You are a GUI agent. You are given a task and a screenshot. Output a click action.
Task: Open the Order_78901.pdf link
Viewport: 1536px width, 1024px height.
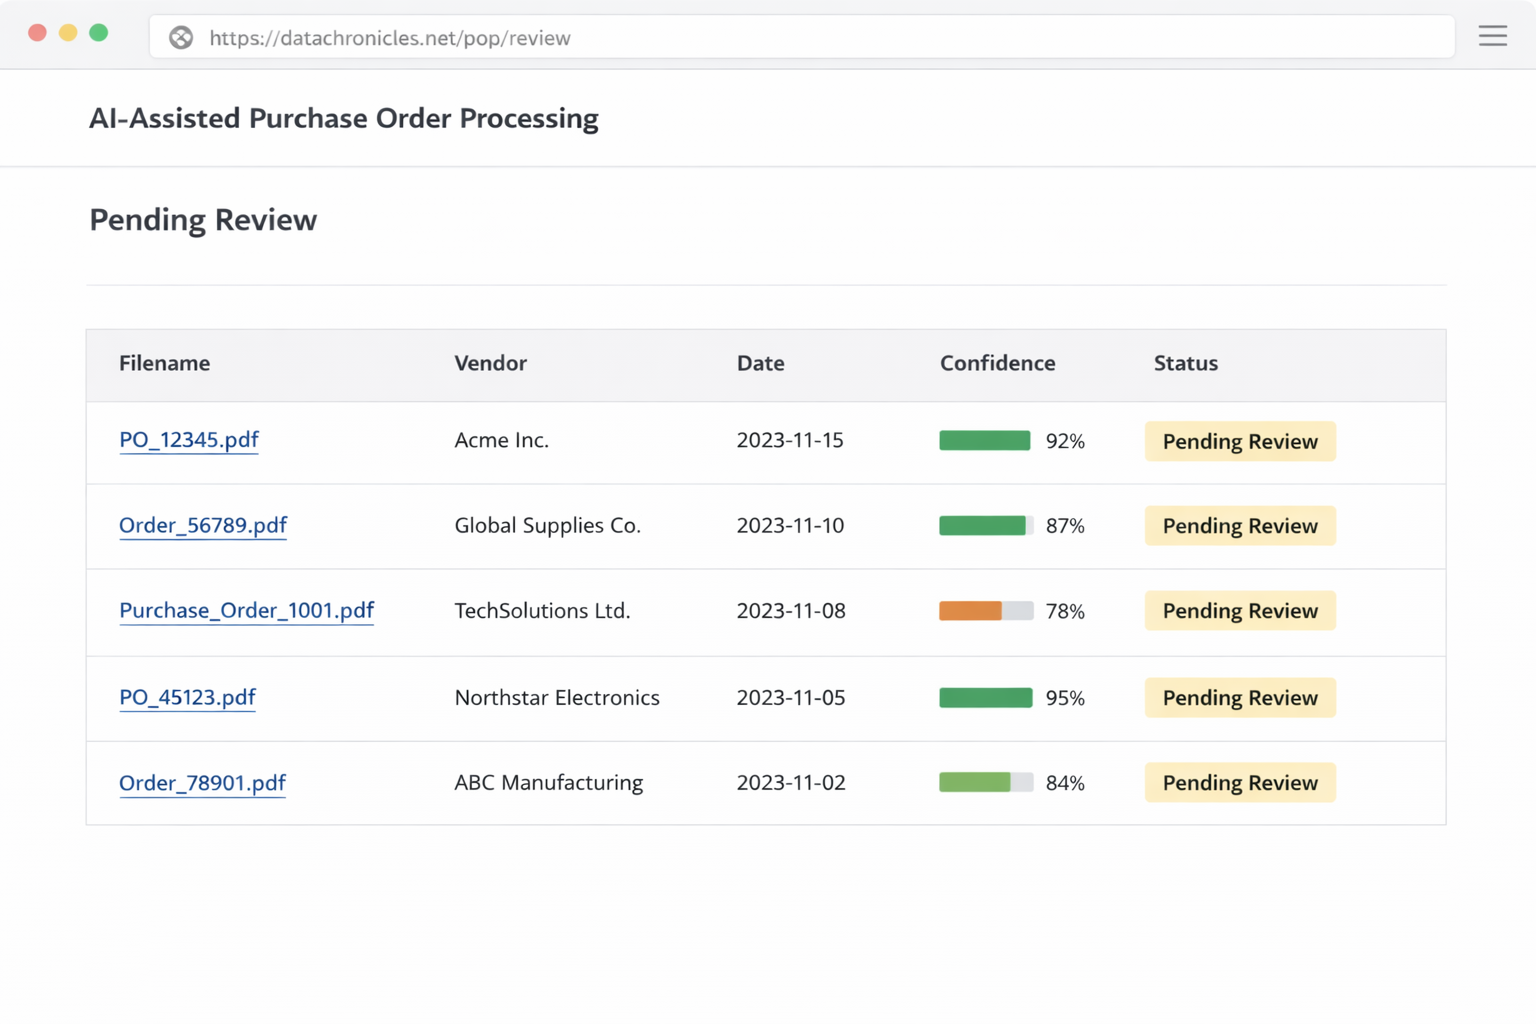(202, 783)
